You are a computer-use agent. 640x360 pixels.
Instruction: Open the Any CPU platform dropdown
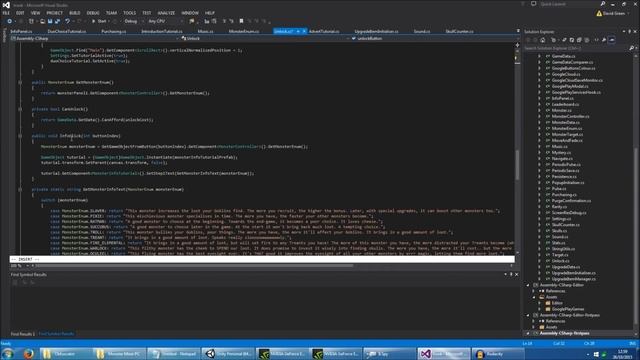(x=165, y=21)
